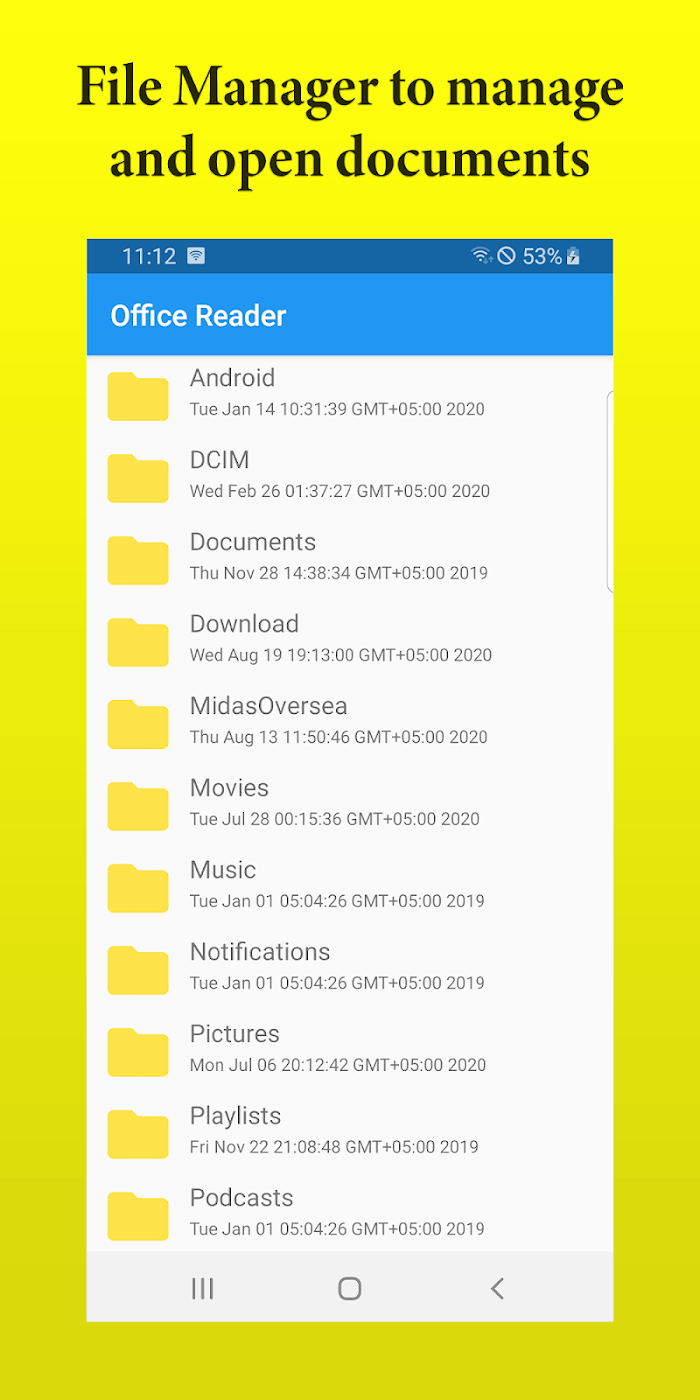Open the Pictures folder icon
Screen dimensions: 700x1400
[x=138, y=1052]
